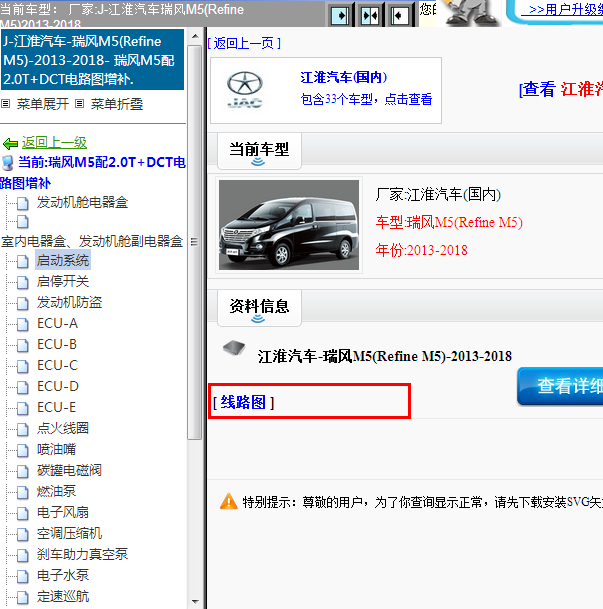Click the sidebar vertical scrollbar thumb
The height and width of the screenshot is (609, 603).
(x=195, y=242)
